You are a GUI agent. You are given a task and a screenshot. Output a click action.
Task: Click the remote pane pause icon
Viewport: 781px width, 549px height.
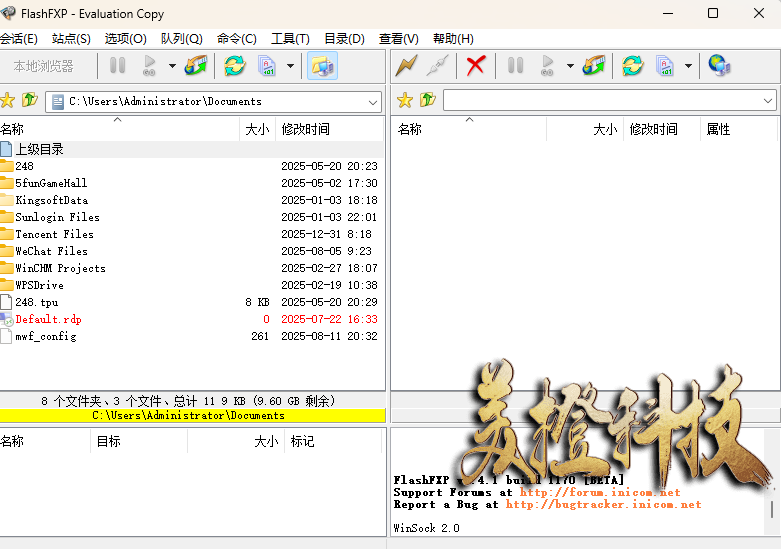click(x=516, y=65)
